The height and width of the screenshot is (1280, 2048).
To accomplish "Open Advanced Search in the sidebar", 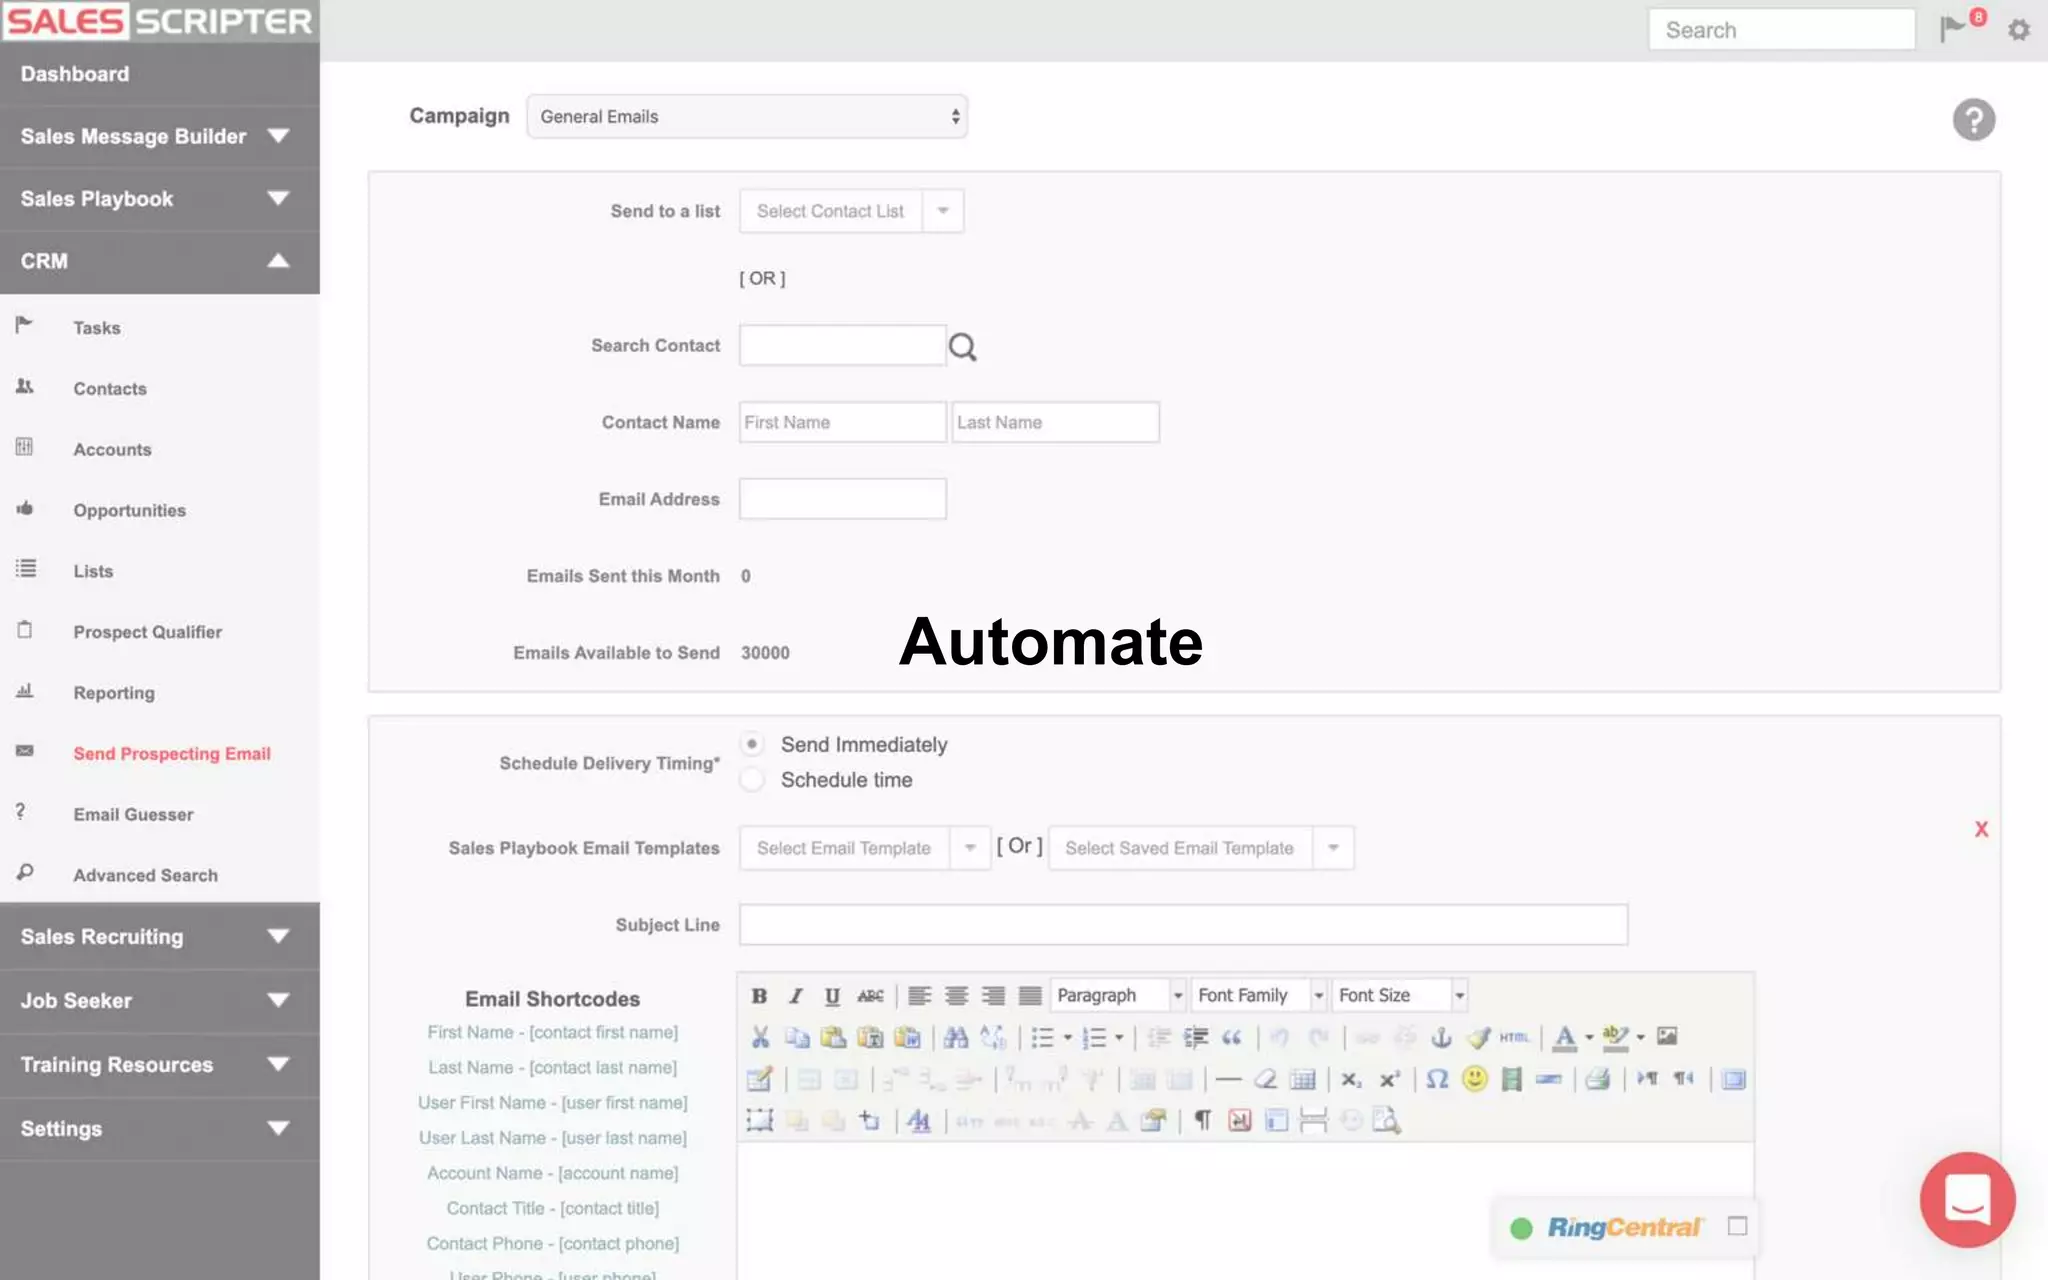I will tap(145, 876).
